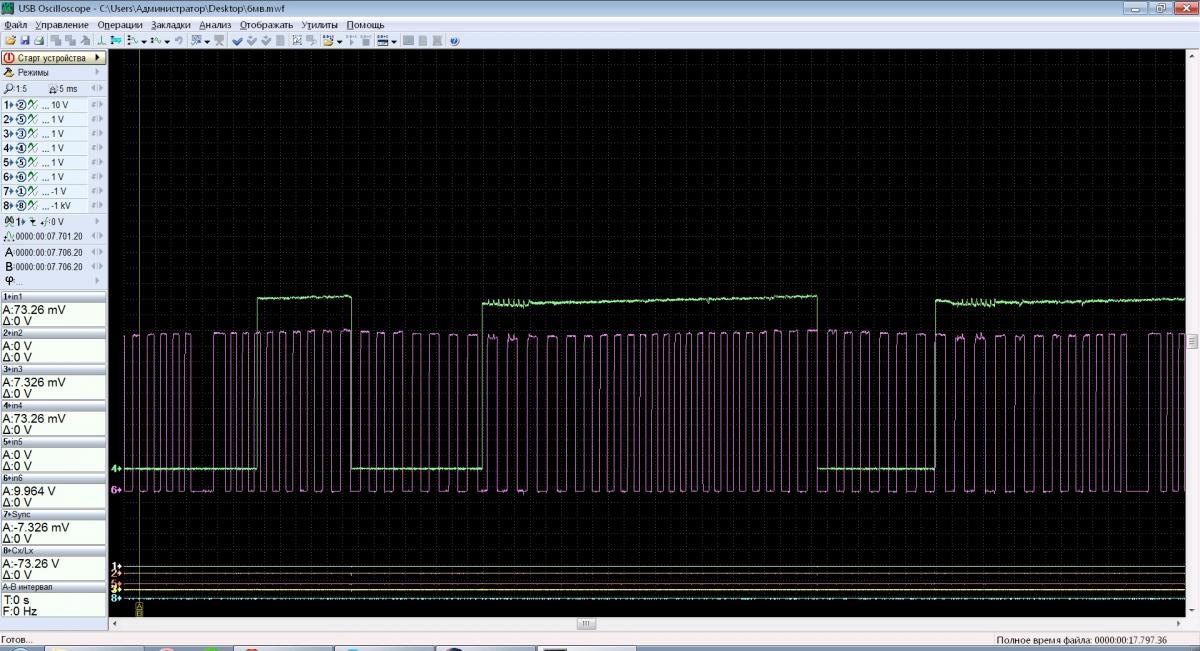Click the undo arrow toolbar icon
The image size is (1200, 651).
[x=179, y=41]
